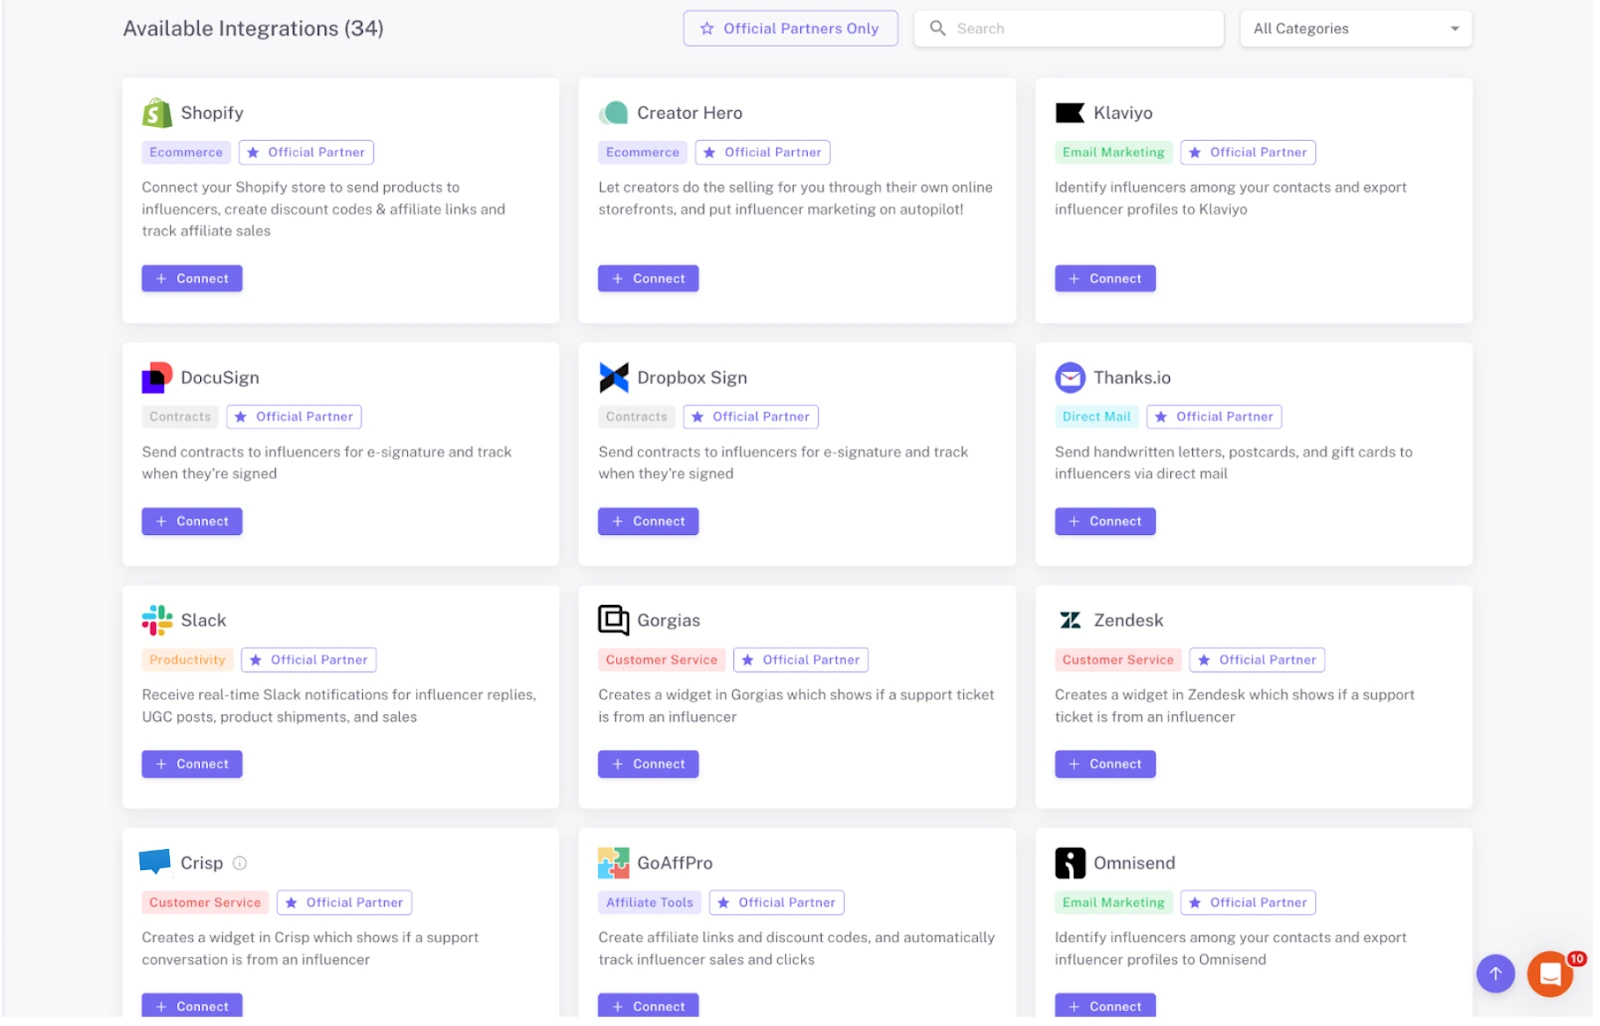Click the Omnisend title text

[1134, 863]
